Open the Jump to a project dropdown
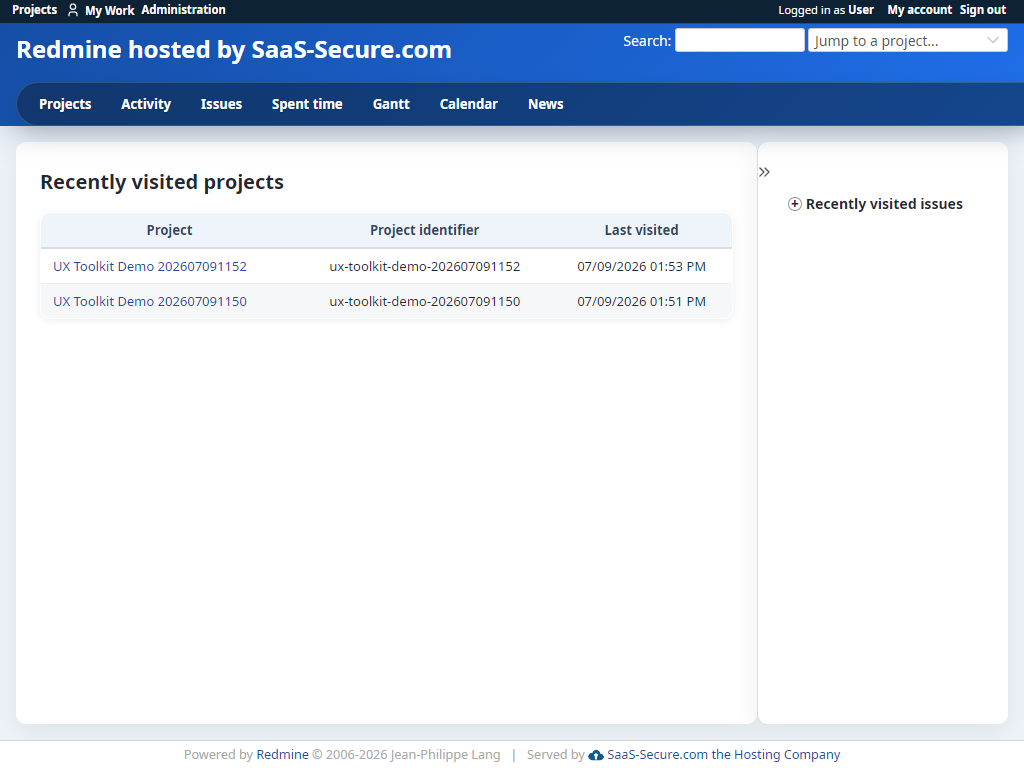The image size is (1024, 768). click(907, 40)
